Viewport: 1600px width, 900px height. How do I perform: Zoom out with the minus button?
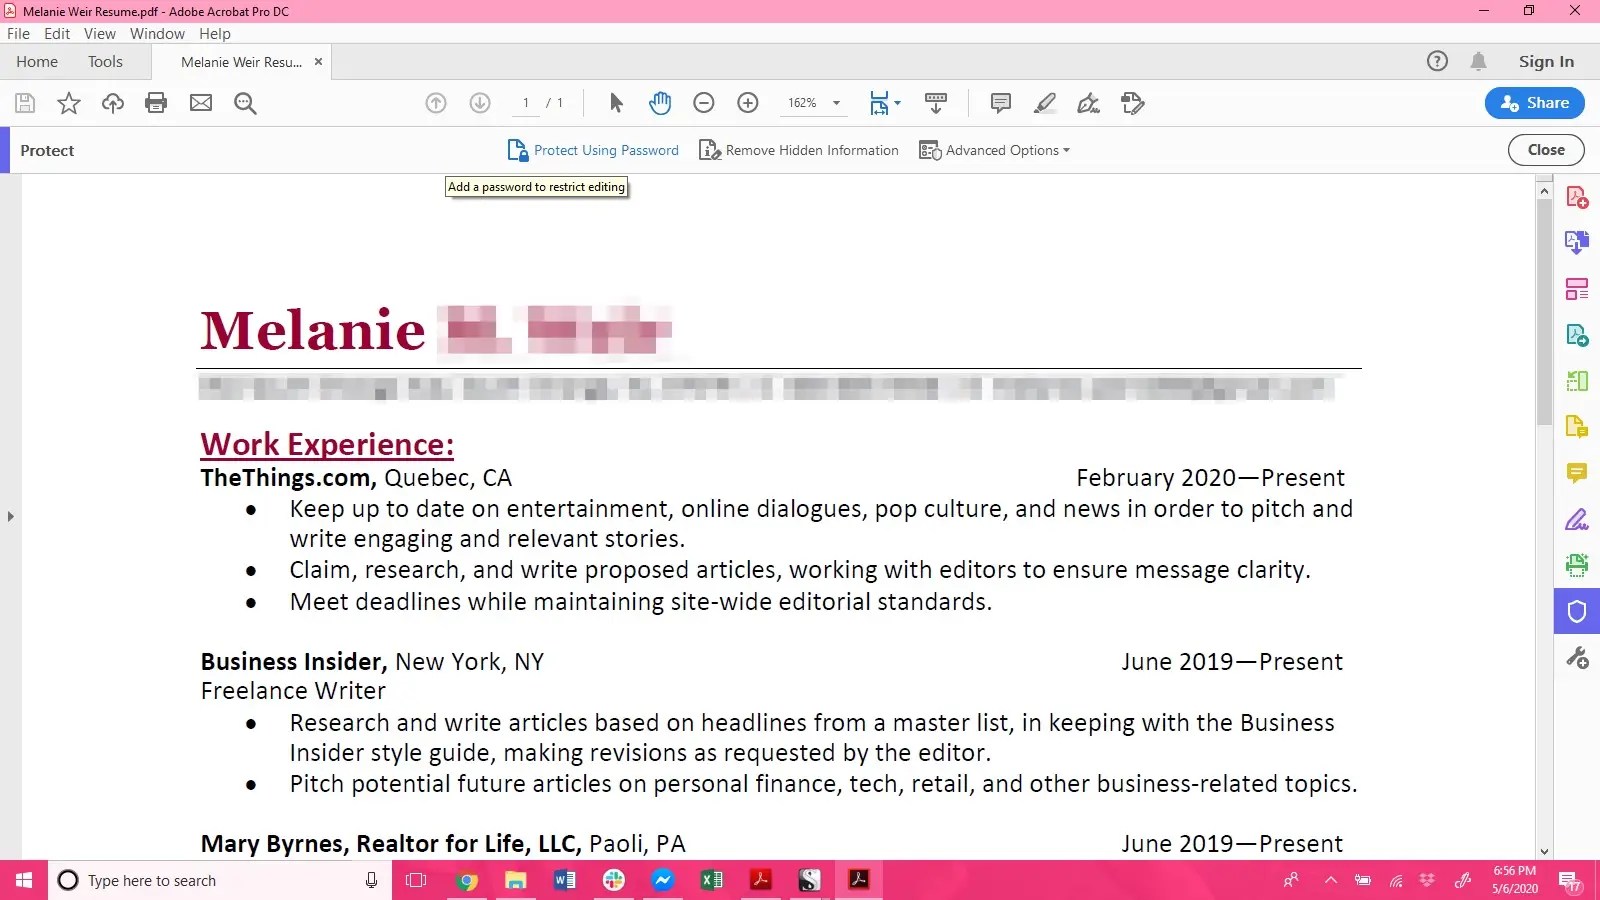[704, 103]
